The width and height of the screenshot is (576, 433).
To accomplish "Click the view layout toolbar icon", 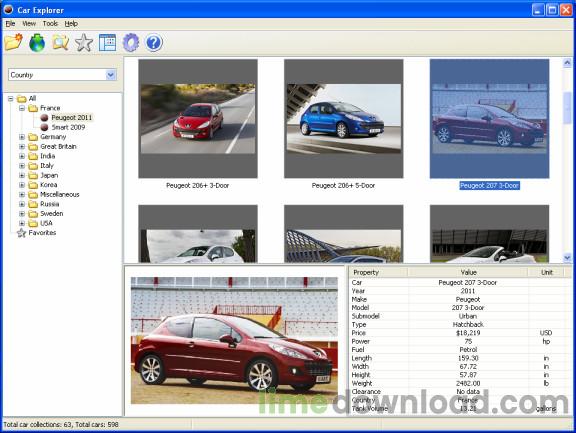I will (107, 42).
